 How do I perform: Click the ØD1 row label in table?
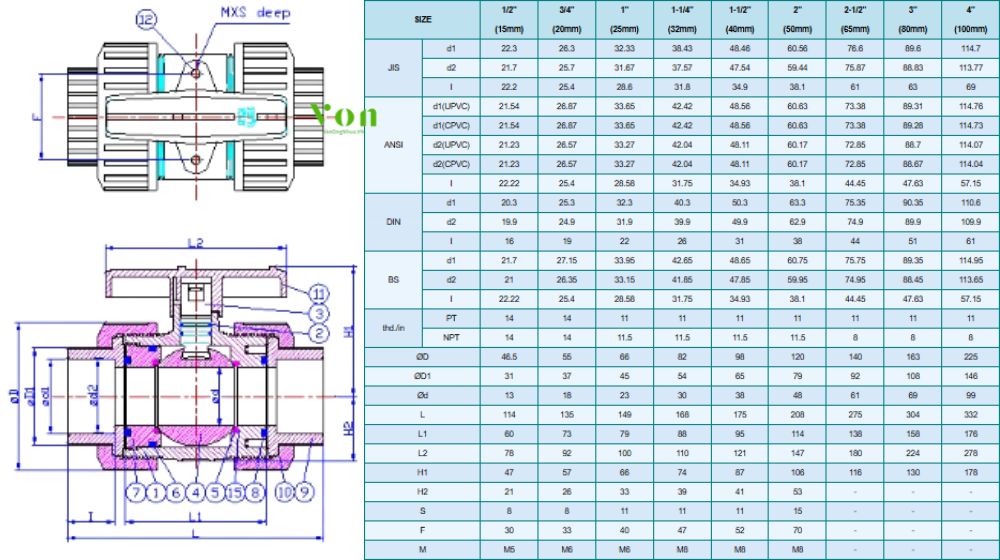click(x=422, y=376)
